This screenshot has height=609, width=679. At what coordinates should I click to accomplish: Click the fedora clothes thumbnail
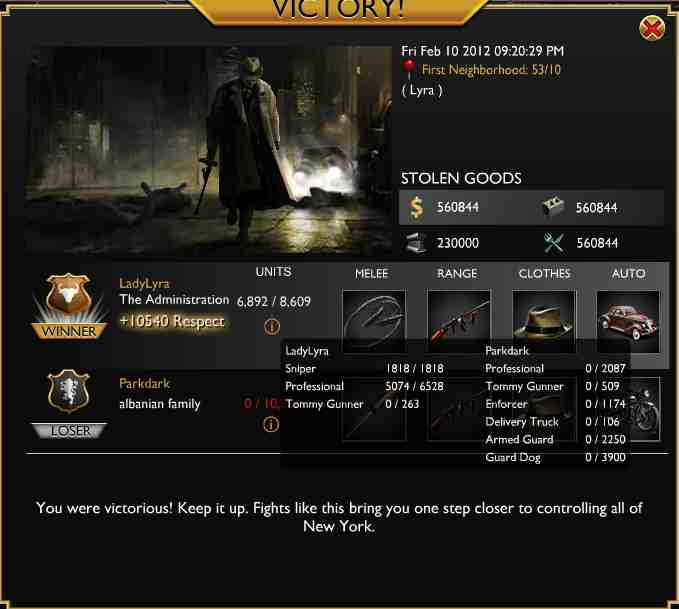point(544,321)
